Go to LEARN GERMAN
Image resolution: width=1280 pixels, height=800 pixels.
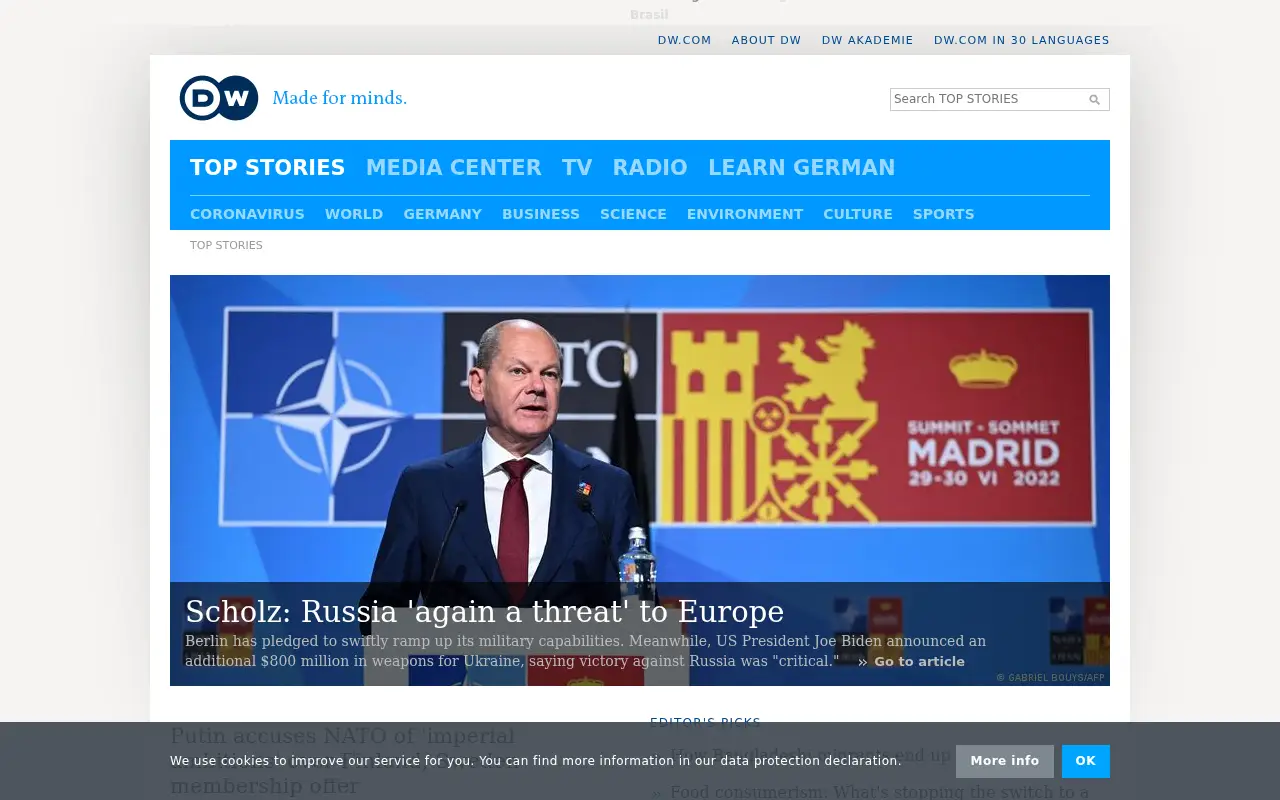pyautogui.click(x=801, y=168)
